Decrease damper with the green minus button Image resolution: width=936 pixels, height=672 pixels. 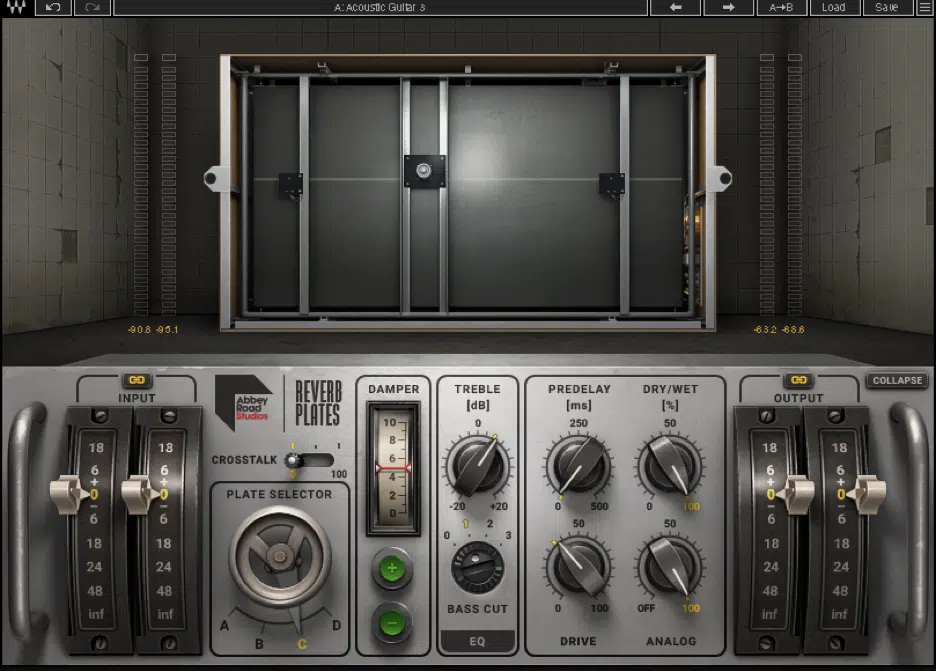[392, 623]
